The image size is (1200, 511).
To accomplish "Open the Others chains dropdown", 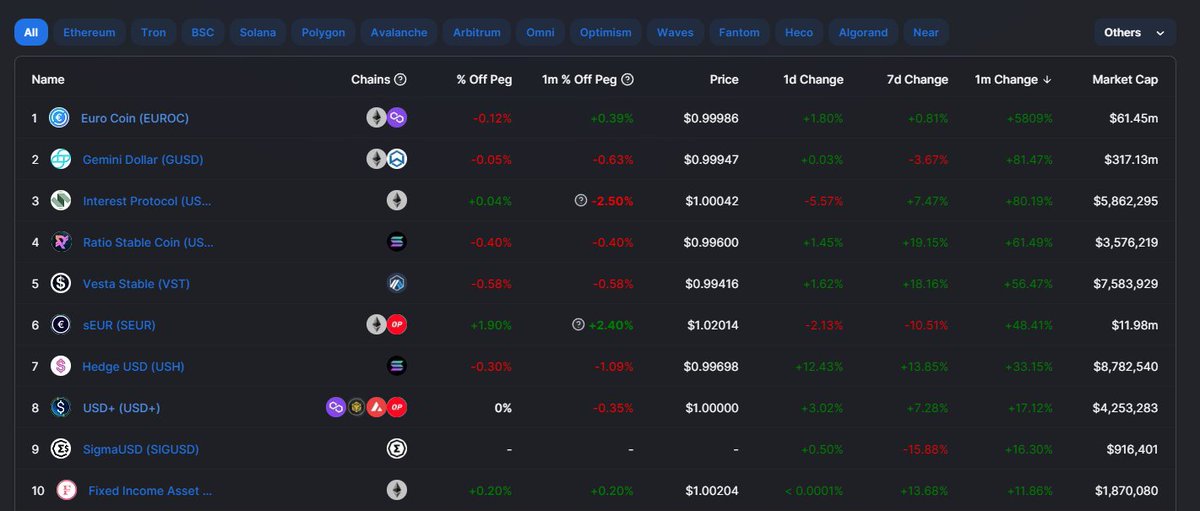I will [x=1135, y=33].
